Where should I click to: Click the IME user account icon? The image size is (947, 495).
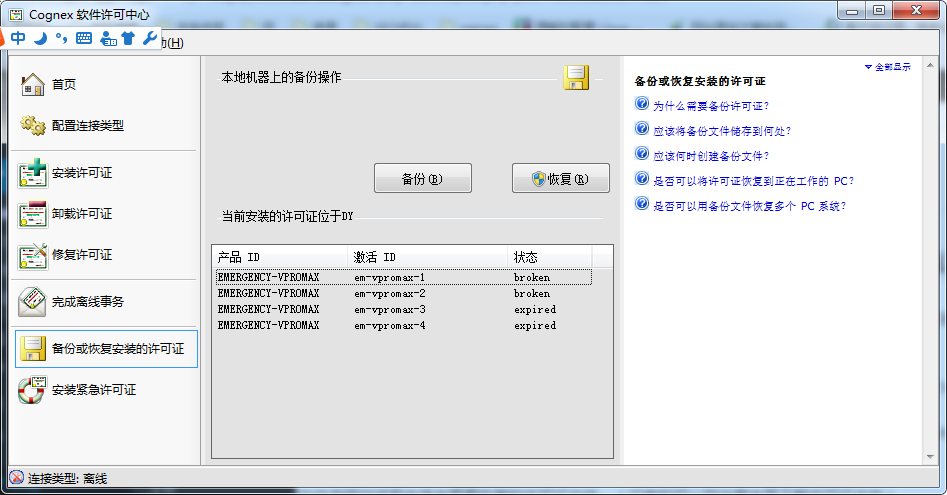coord(108,39)
